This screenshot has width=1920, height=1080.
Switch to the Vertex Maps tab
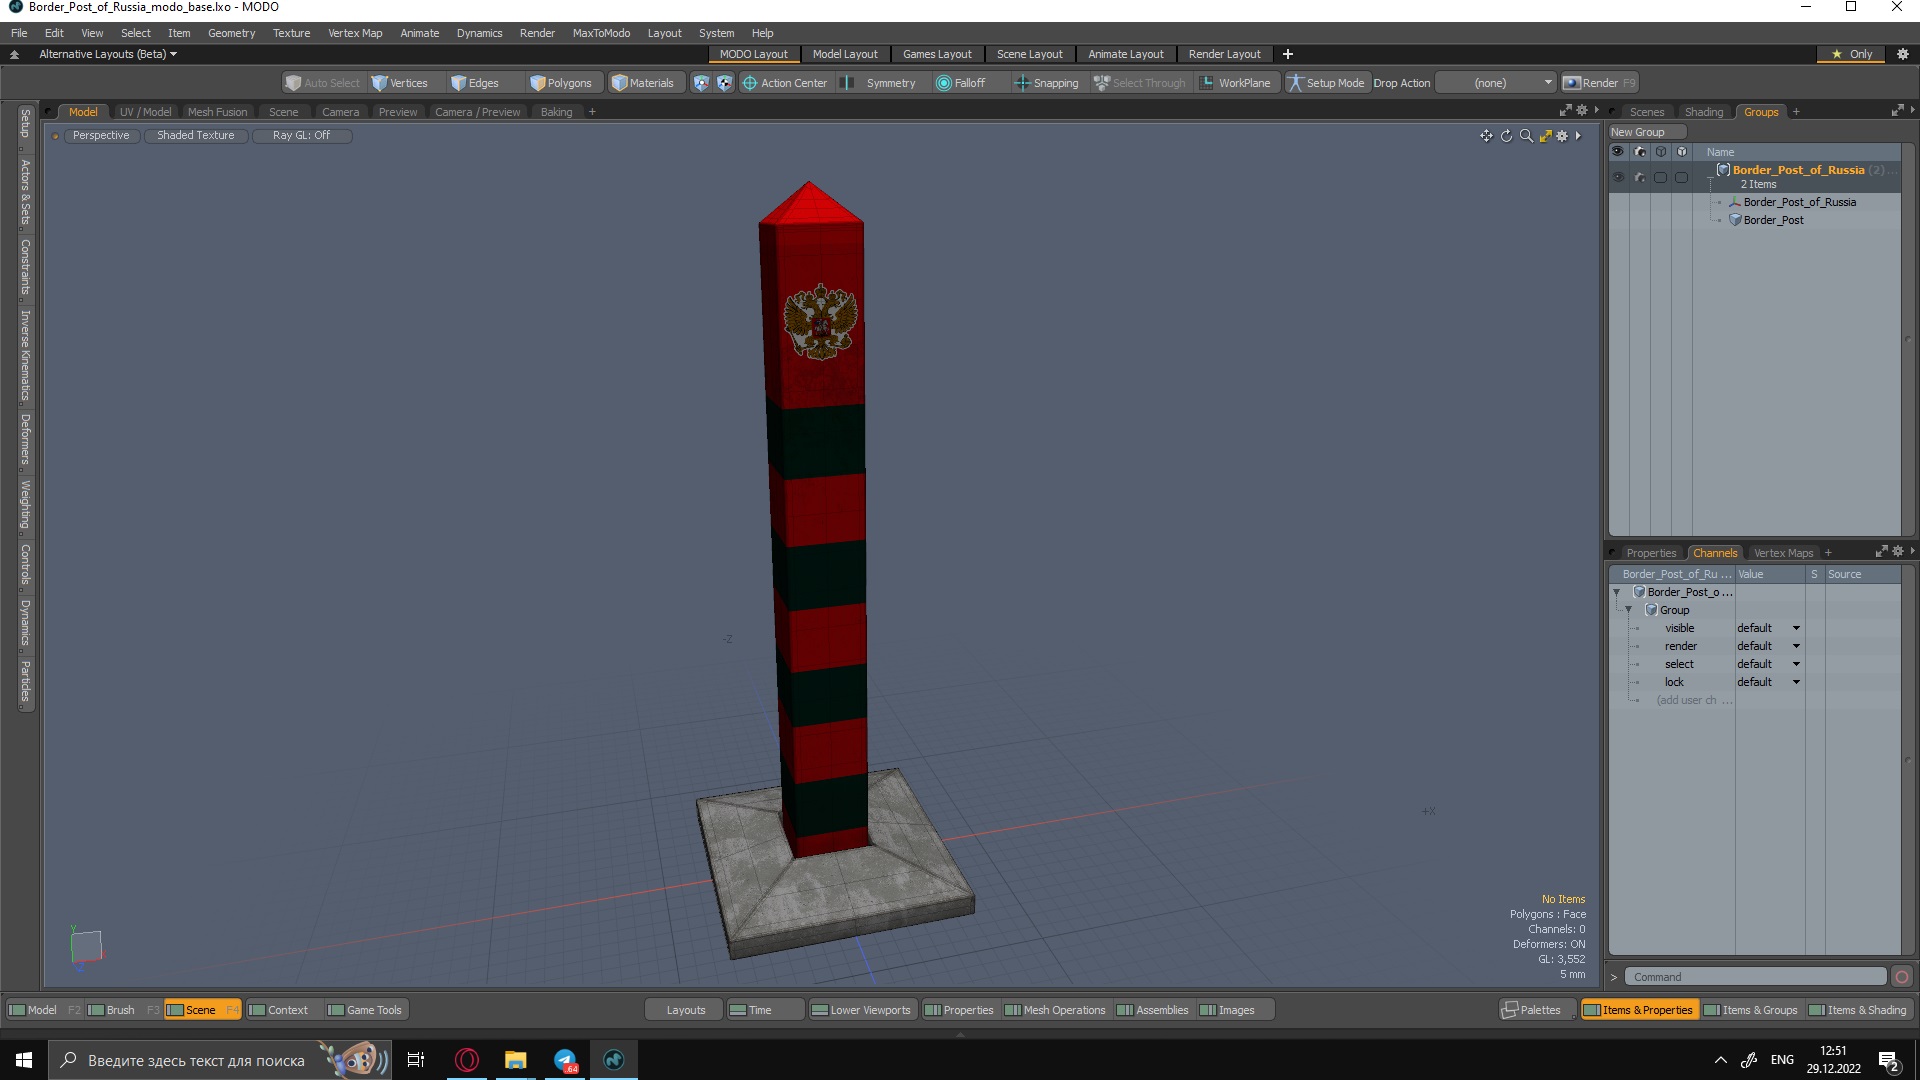click(1783, 553)
